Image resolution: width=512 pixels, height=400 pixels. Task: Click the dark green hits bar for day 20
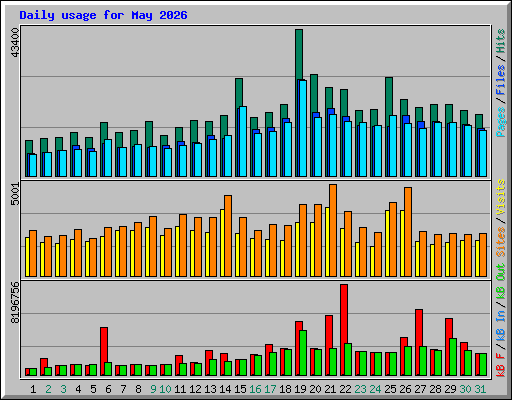click(314, 93)
